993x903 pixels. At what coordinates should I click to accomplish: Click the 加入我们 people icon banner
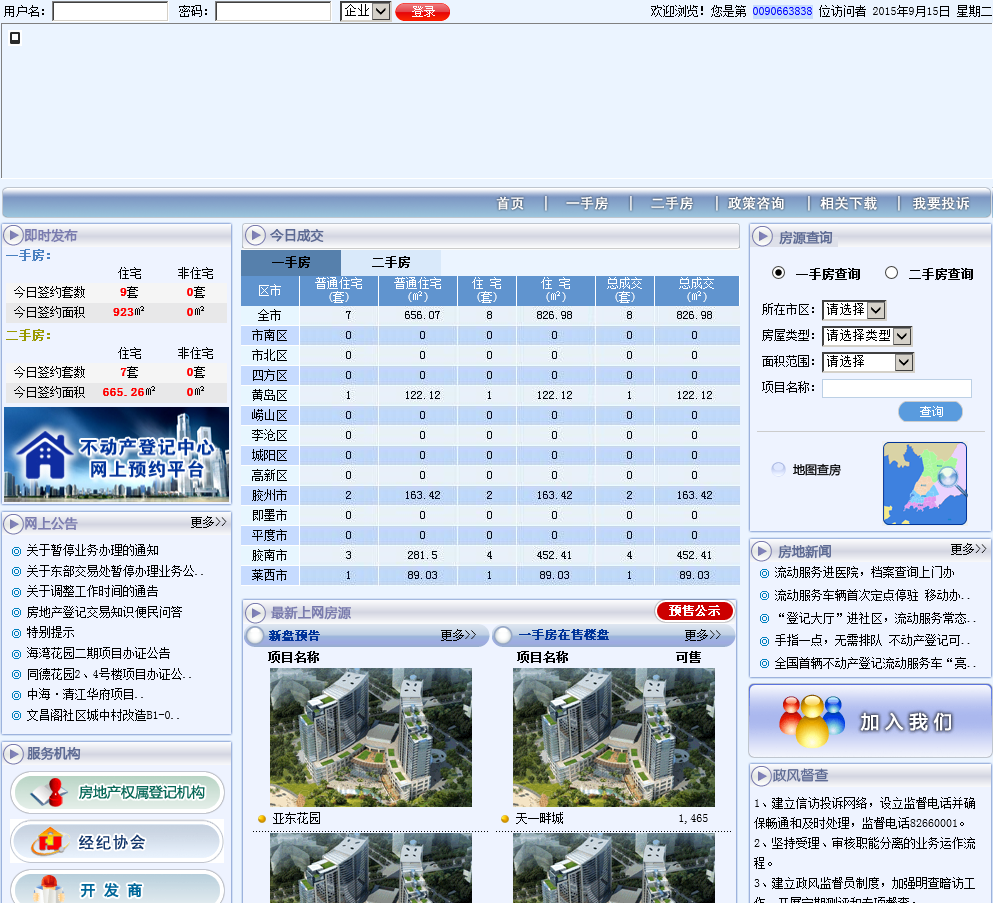869,721
